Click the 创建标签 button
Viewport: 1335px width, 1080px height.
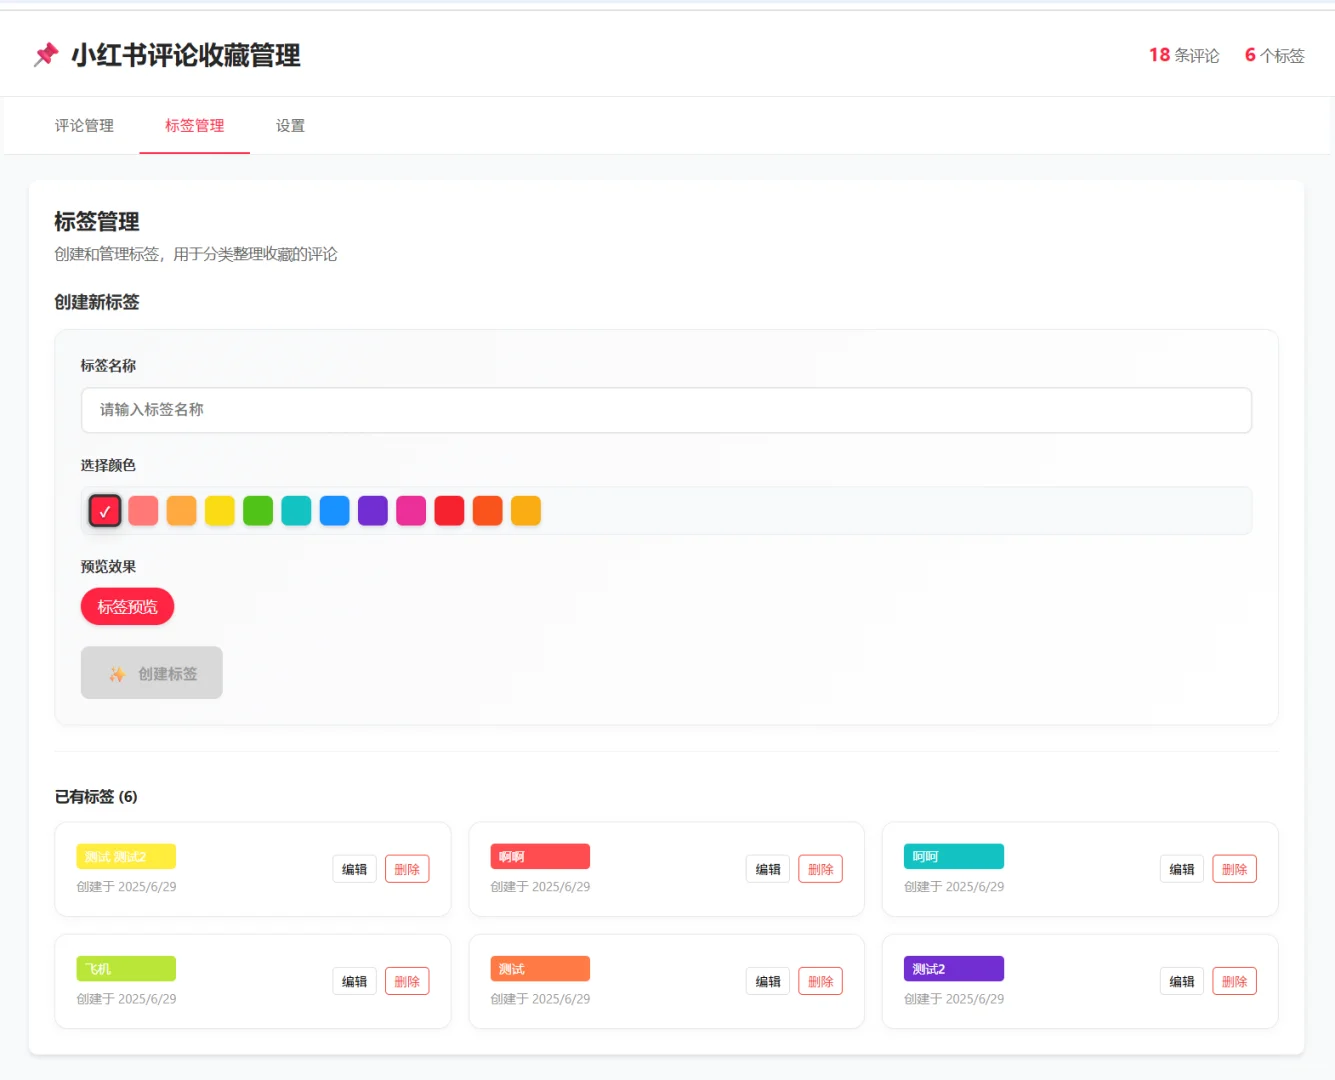coord(151,673)
